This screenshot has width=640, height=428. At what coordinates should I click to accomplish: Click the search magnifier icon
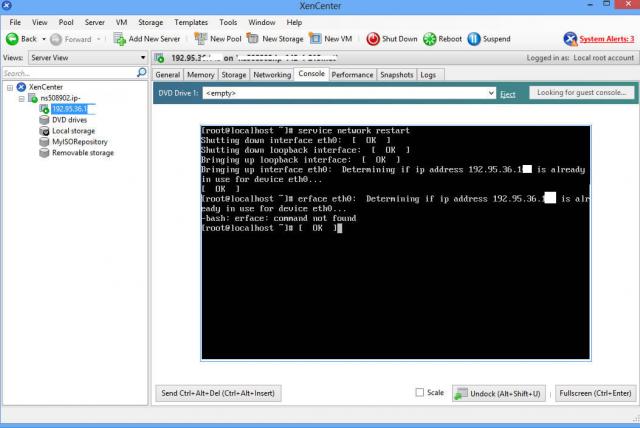(141, 73)
